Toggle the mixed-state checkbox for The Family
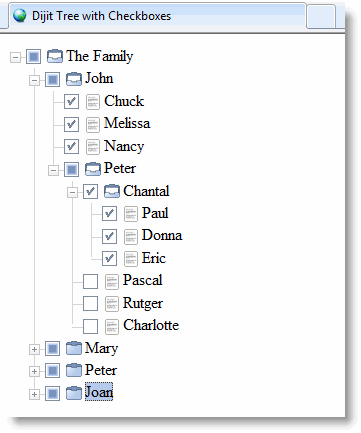This screenshot has width=361, height=433. (33, 56)
